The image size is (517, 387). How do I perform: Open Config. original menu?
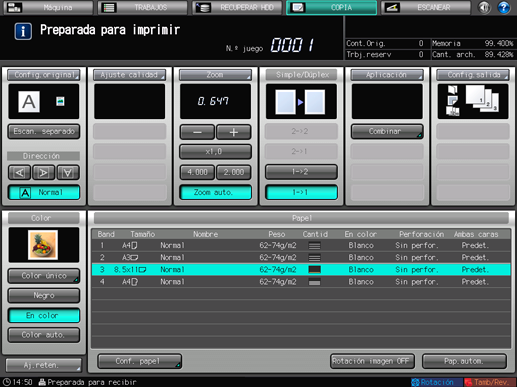pos(44,75)
